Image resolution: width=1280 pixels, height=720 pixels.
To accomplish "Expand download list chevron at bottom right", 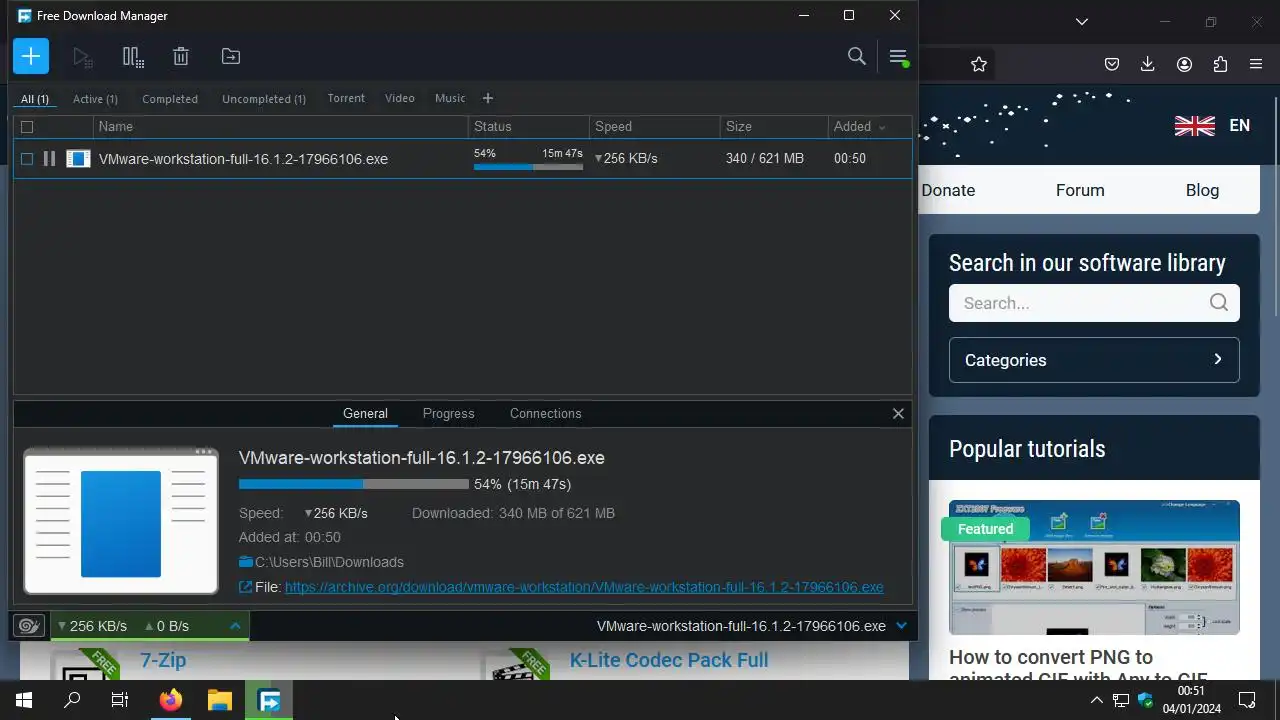I will point(901,626).
